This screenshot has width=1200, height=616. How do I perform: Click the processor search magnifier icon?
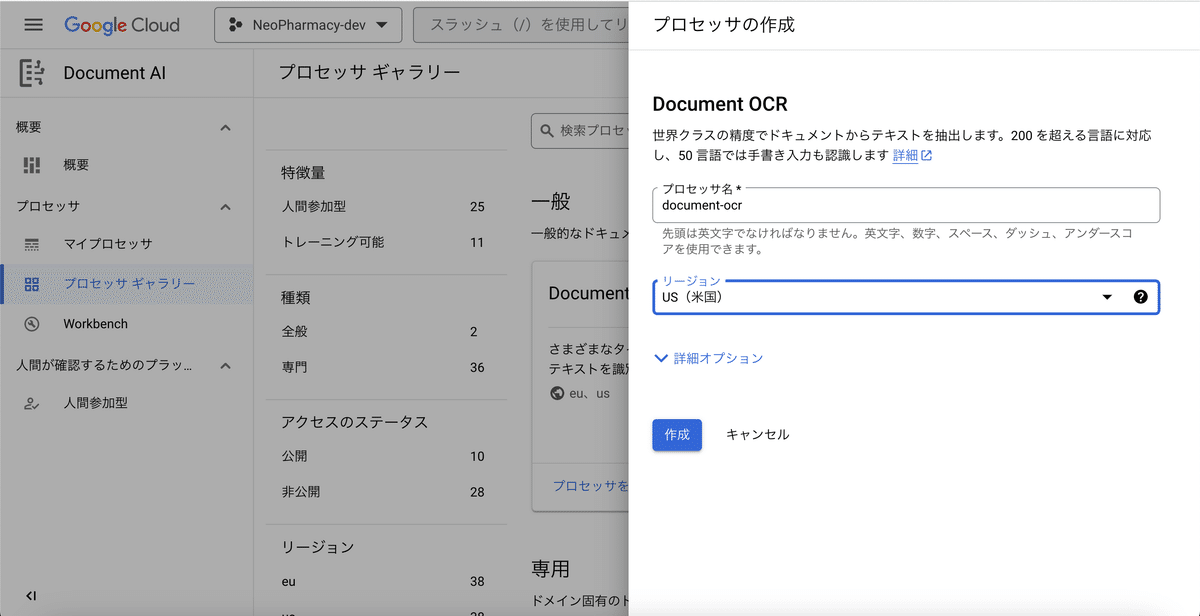(x=547, y=130)
